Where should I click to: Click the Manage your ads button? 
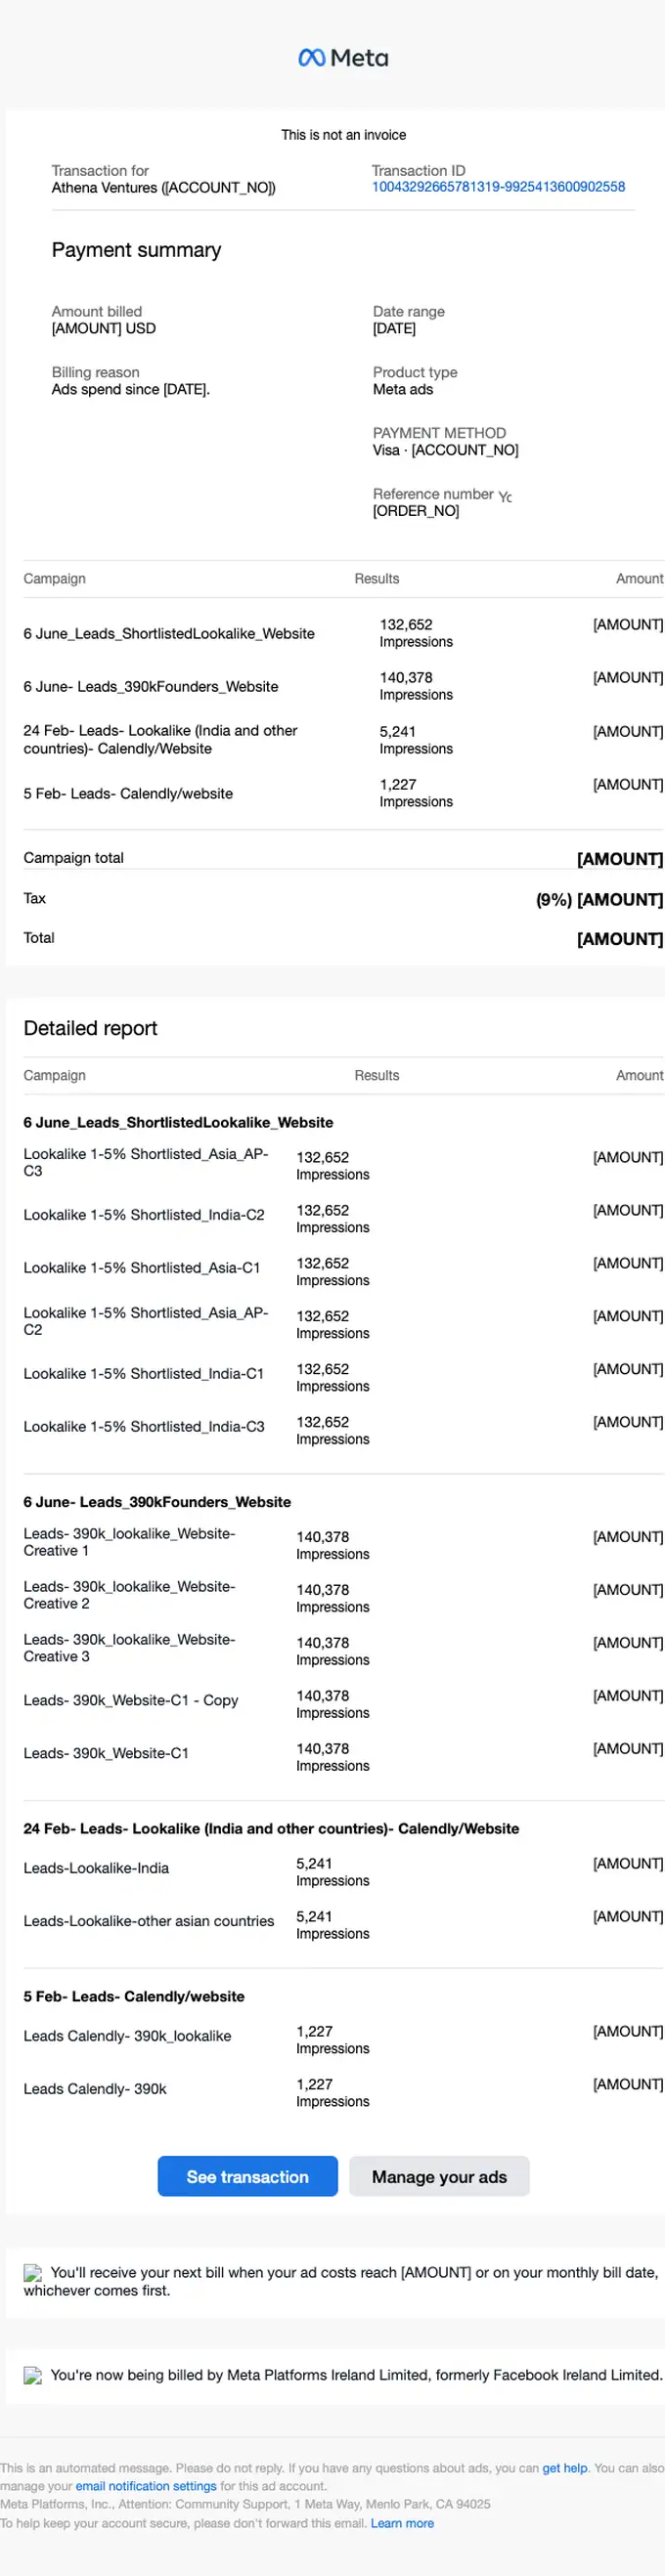[x=439, y=2176]
